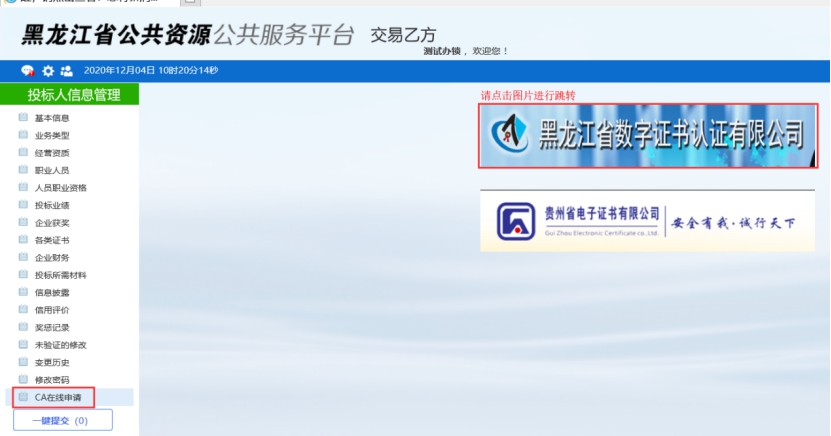
Task: Click the 贵州省电子证书有限公司 banner image
Action: pyautogui.click(x=647, y=221)
